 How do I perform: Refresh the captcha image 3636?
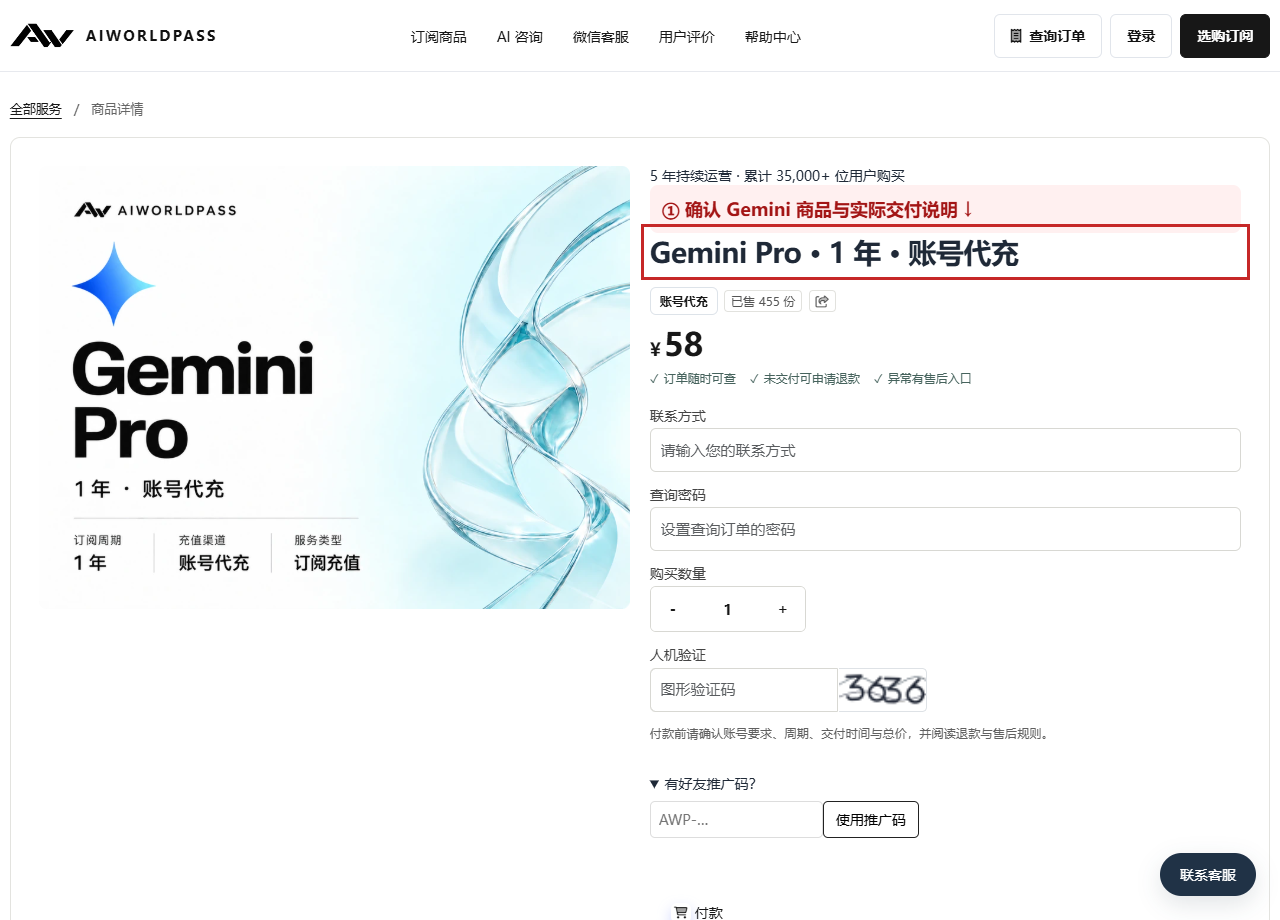(882, 690)
